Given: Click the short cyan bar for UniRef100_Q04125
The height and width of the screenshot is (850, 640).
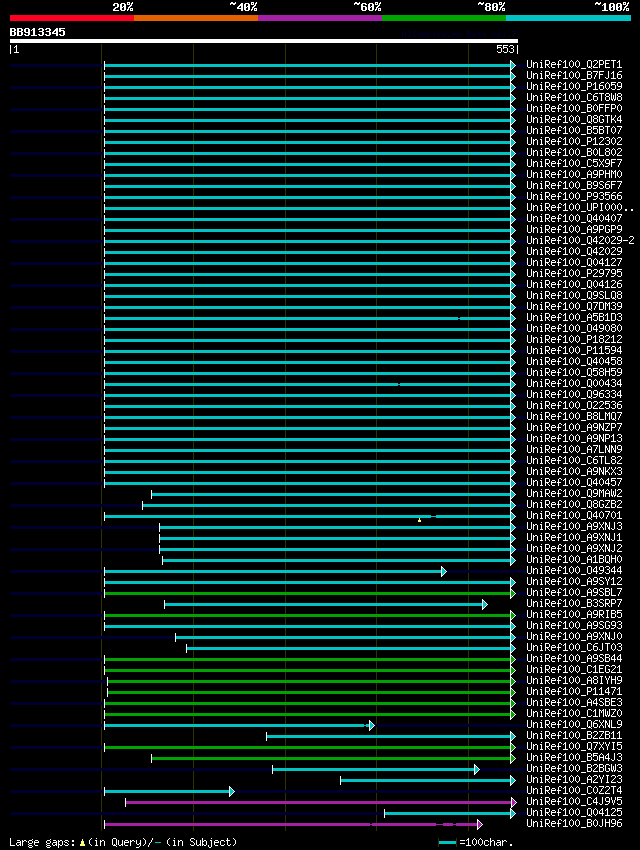Looking at the screenshot, I should click(448, 813).
